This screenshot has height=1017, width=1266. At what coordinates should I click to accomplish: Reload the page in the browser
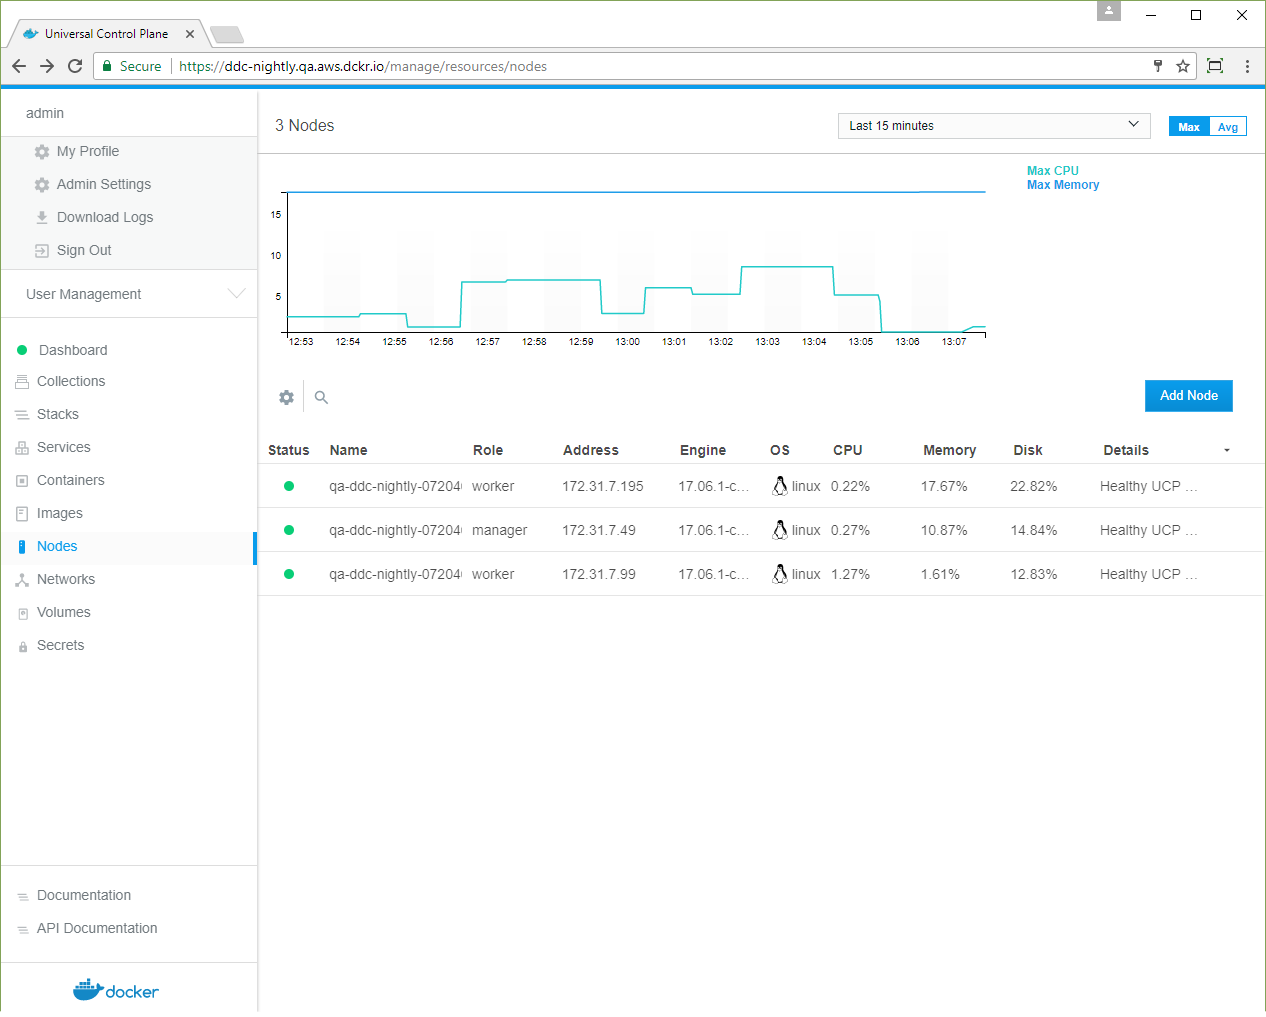point(75,66)
